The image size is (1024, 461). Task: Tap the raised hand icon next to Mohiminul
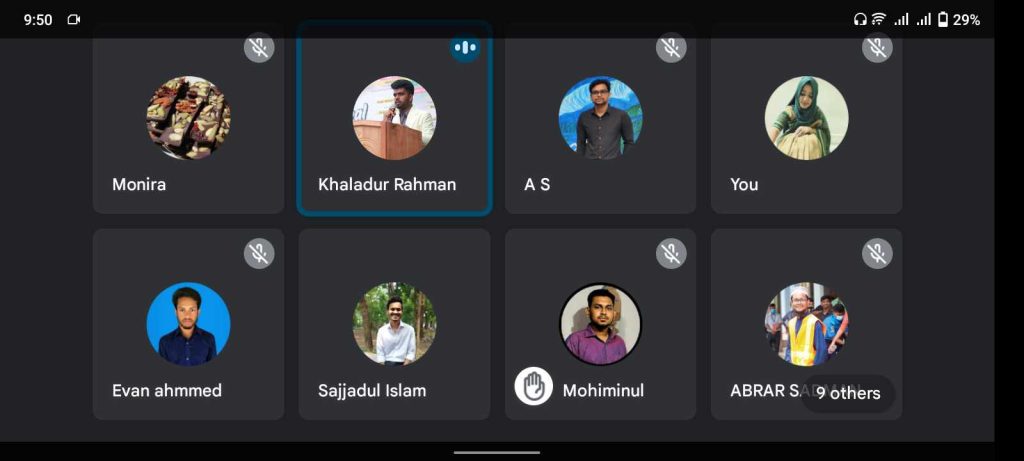534,386
